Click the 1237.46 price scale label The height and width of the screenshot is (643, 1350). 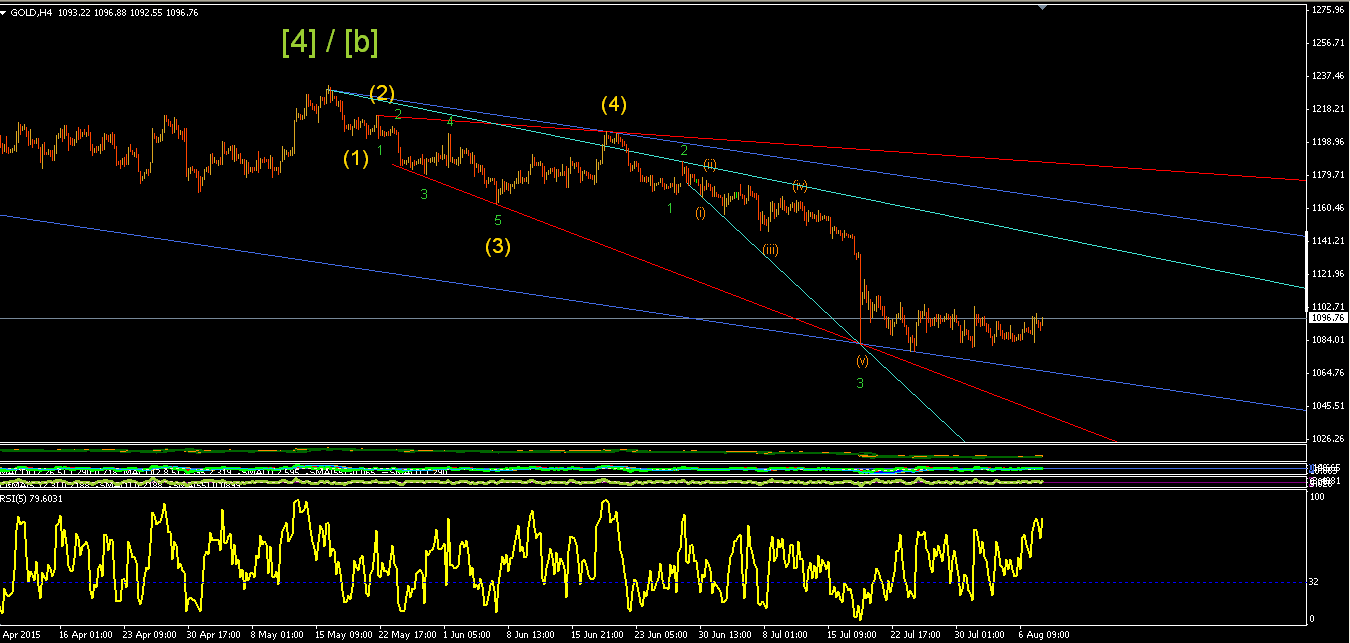[x=1327, y=76]
